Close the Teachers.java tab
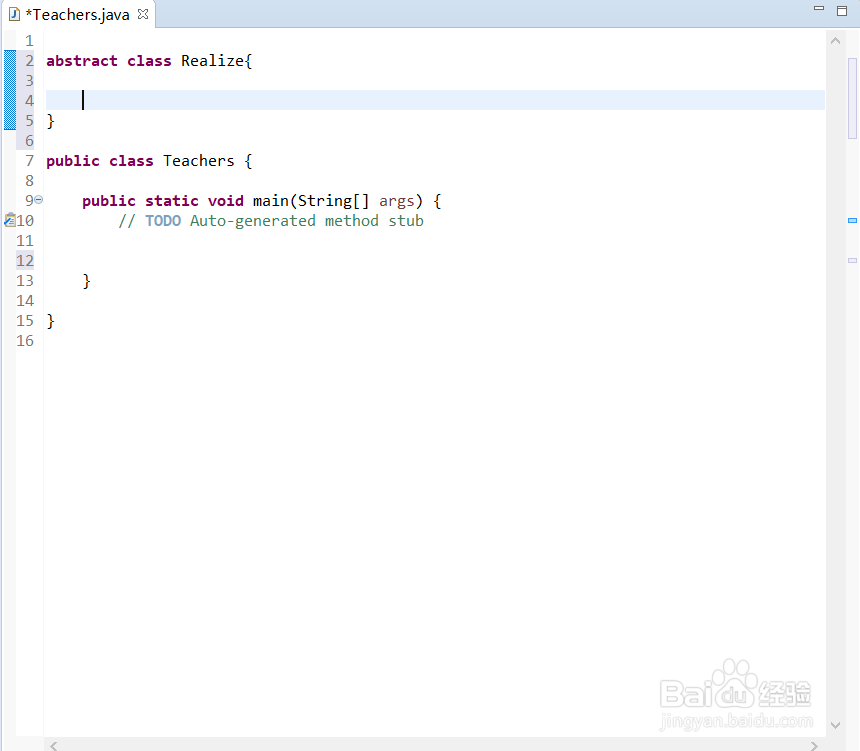This screenshot has width=860, height=751. pos(143,14)
